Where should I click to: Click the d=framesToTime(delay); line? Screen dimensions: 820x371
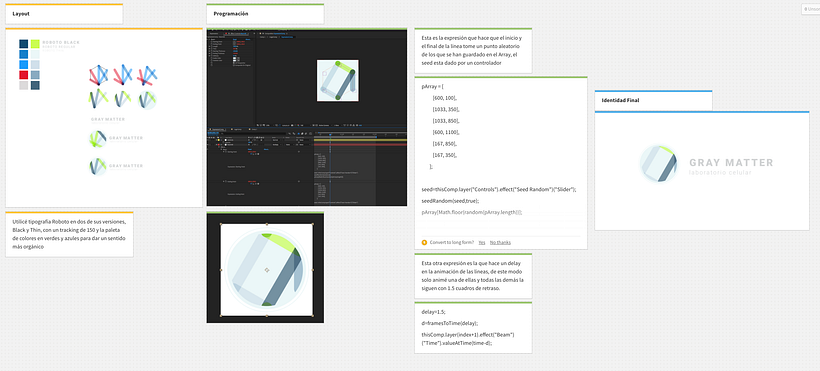point(450,323)
